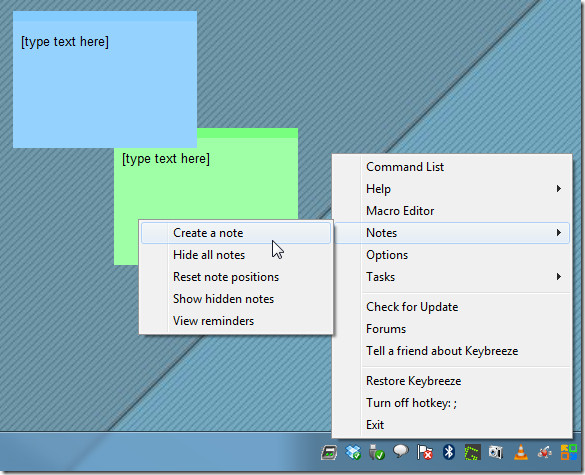Open the Bluetooth tray icon
This screenshot has width=585, height=475.
pos(448,452)
